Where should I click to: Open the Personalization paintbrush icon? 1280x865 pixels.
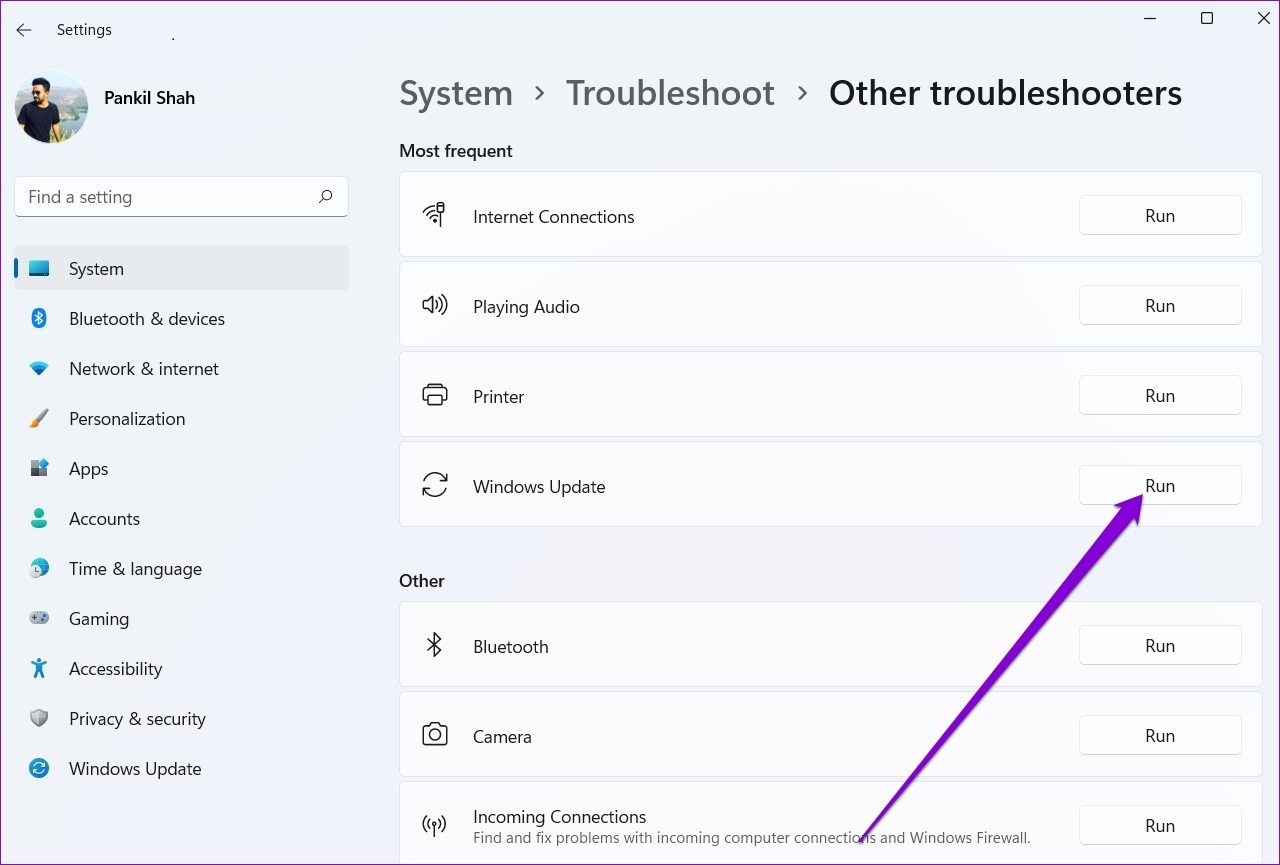point(39,419)
